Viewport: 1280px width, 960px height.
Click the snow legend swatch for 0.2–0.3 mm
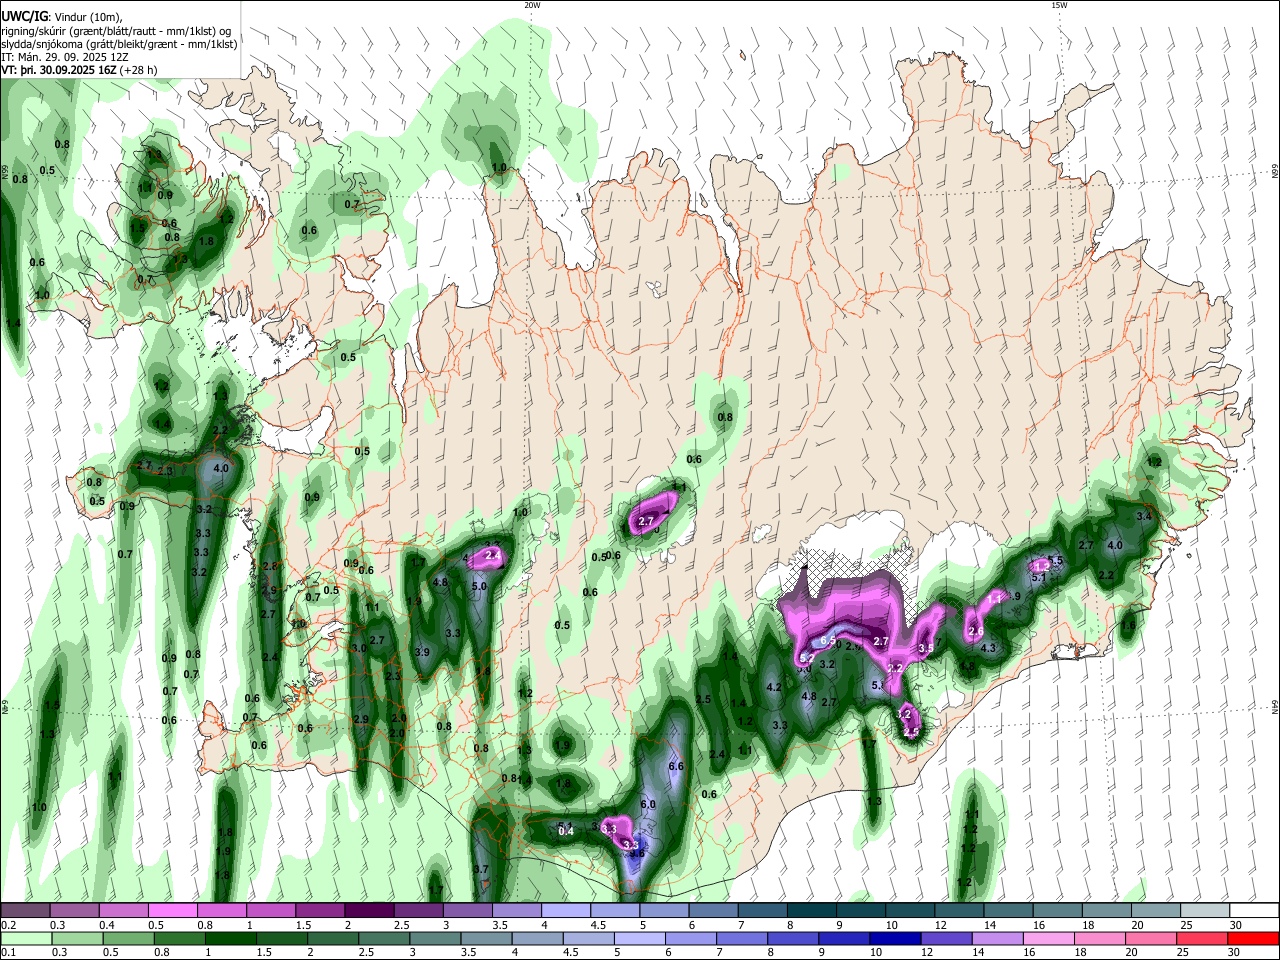[x=25, y=911]
